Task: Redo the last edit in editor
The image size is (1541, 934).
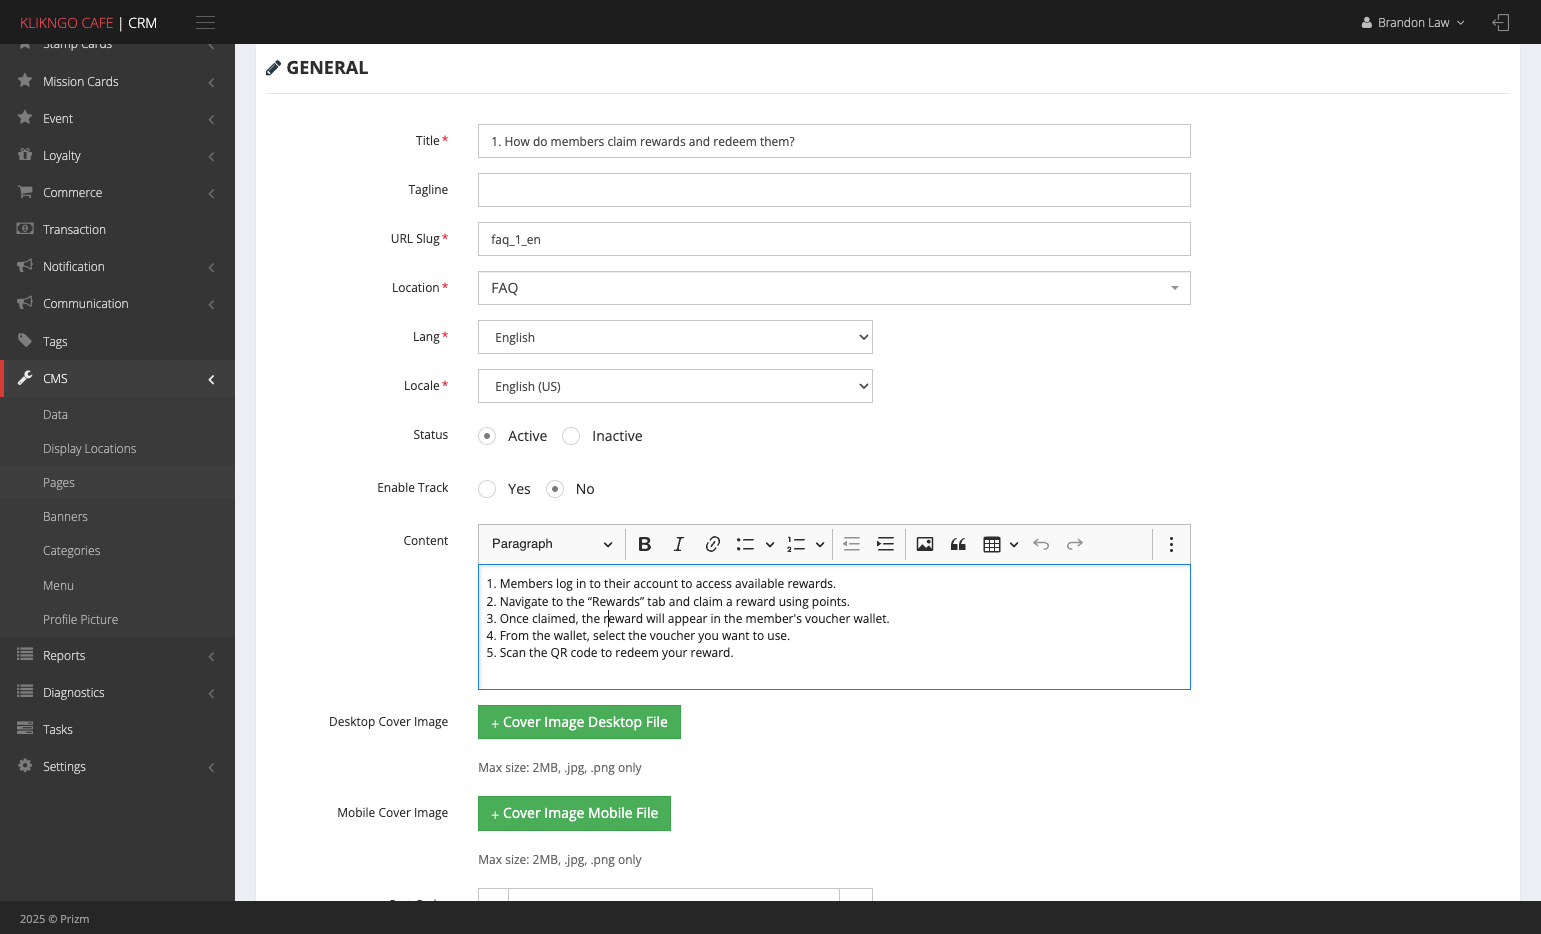Action: click(1075, 544)
